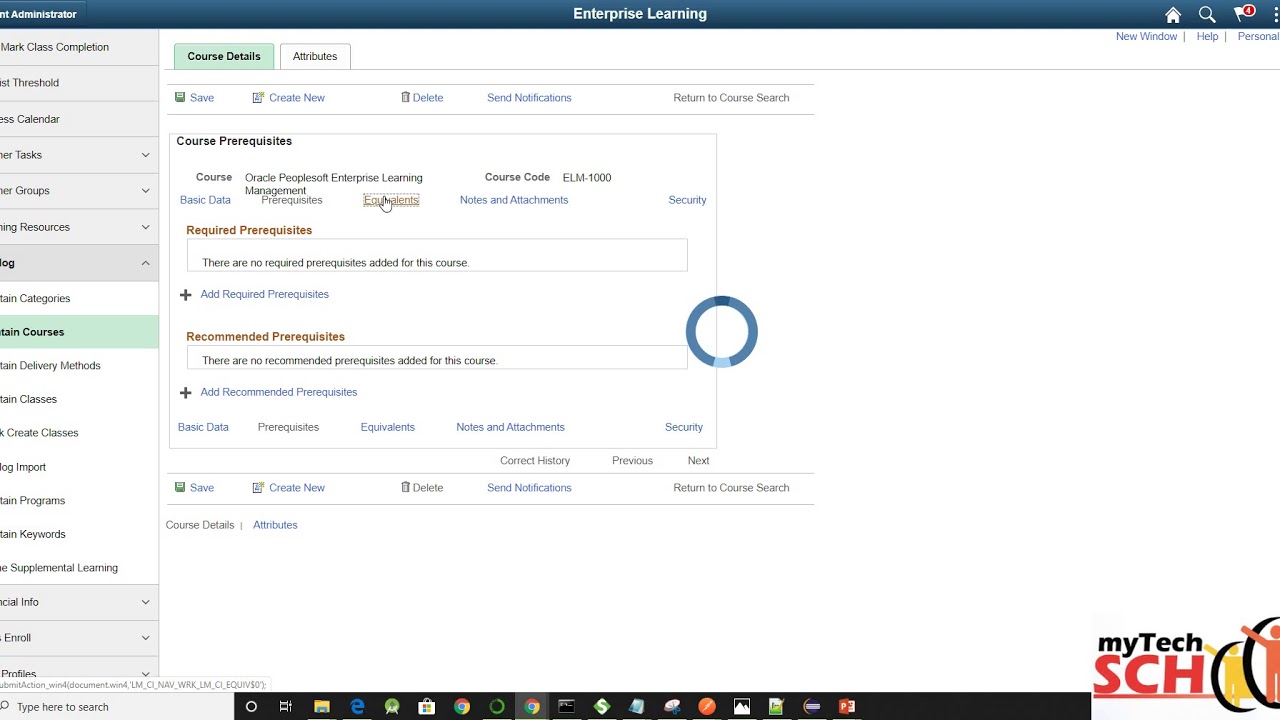The height and width of the screenshot is (720, 1280).
Task: Open Microsoft Store from the taskbar
Action: coord(427,707)
